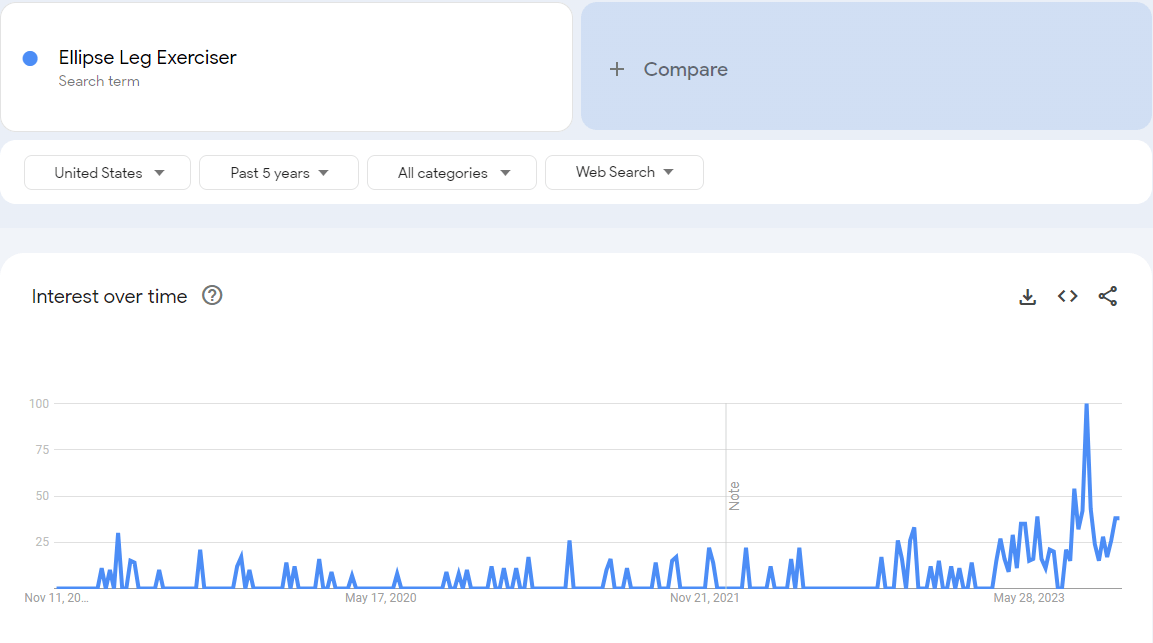Click the Nov 21, 2021 axis label
Screen dimensions: 1153x643
pos(704,598)
